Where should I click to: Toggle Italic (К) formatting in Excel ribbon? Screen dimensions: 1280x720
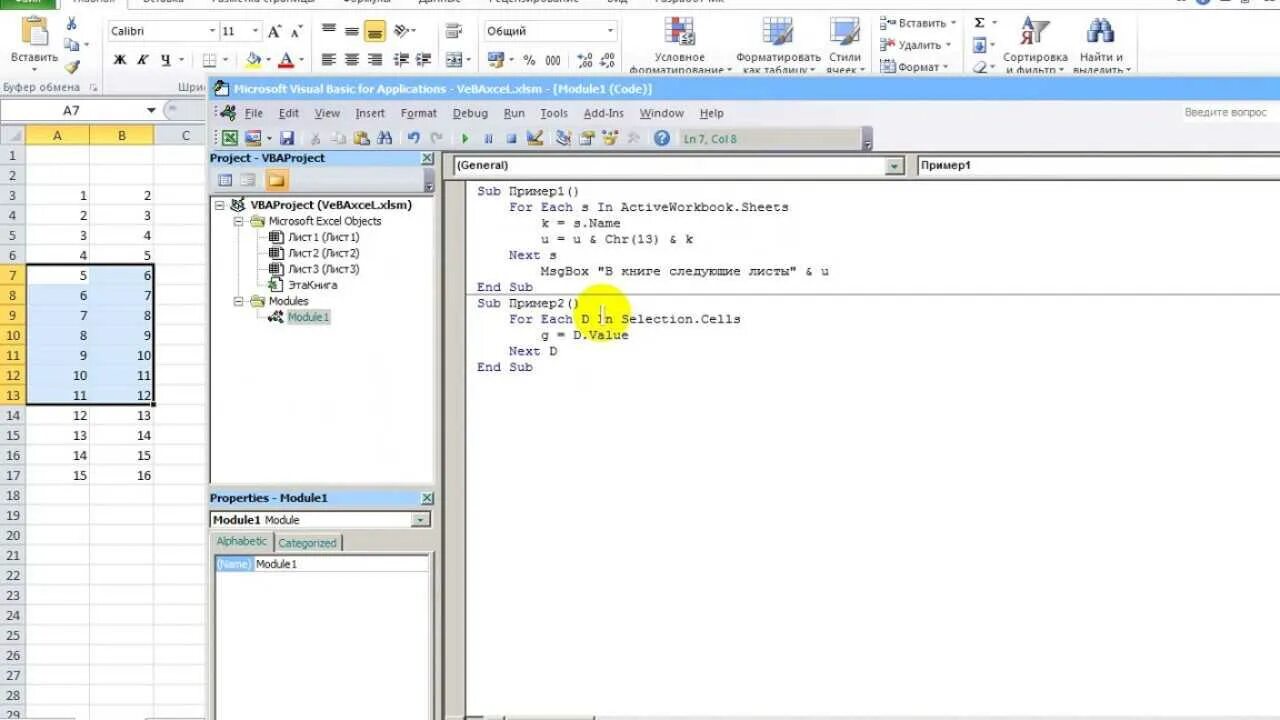(143, 60)
